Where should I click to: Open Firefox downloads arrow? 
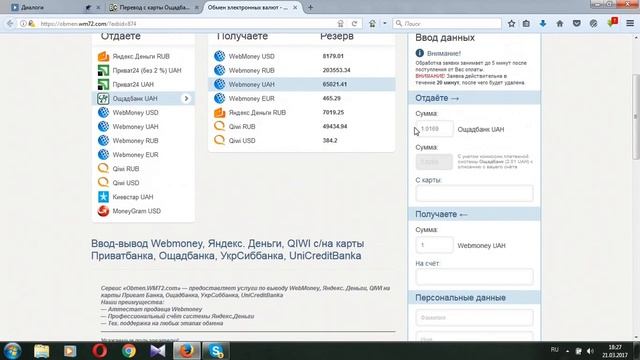pyautogui.click(x=543, y=24)
